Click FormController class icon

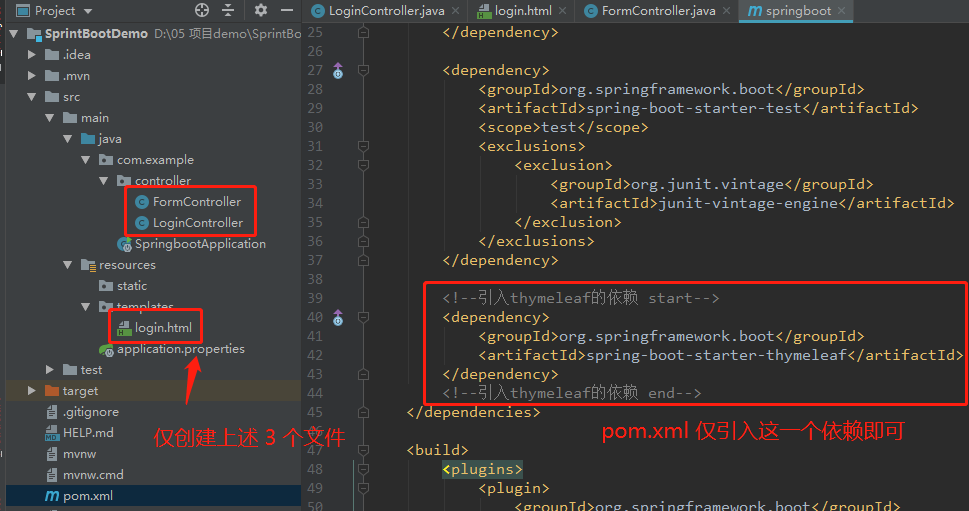[142, 202]
